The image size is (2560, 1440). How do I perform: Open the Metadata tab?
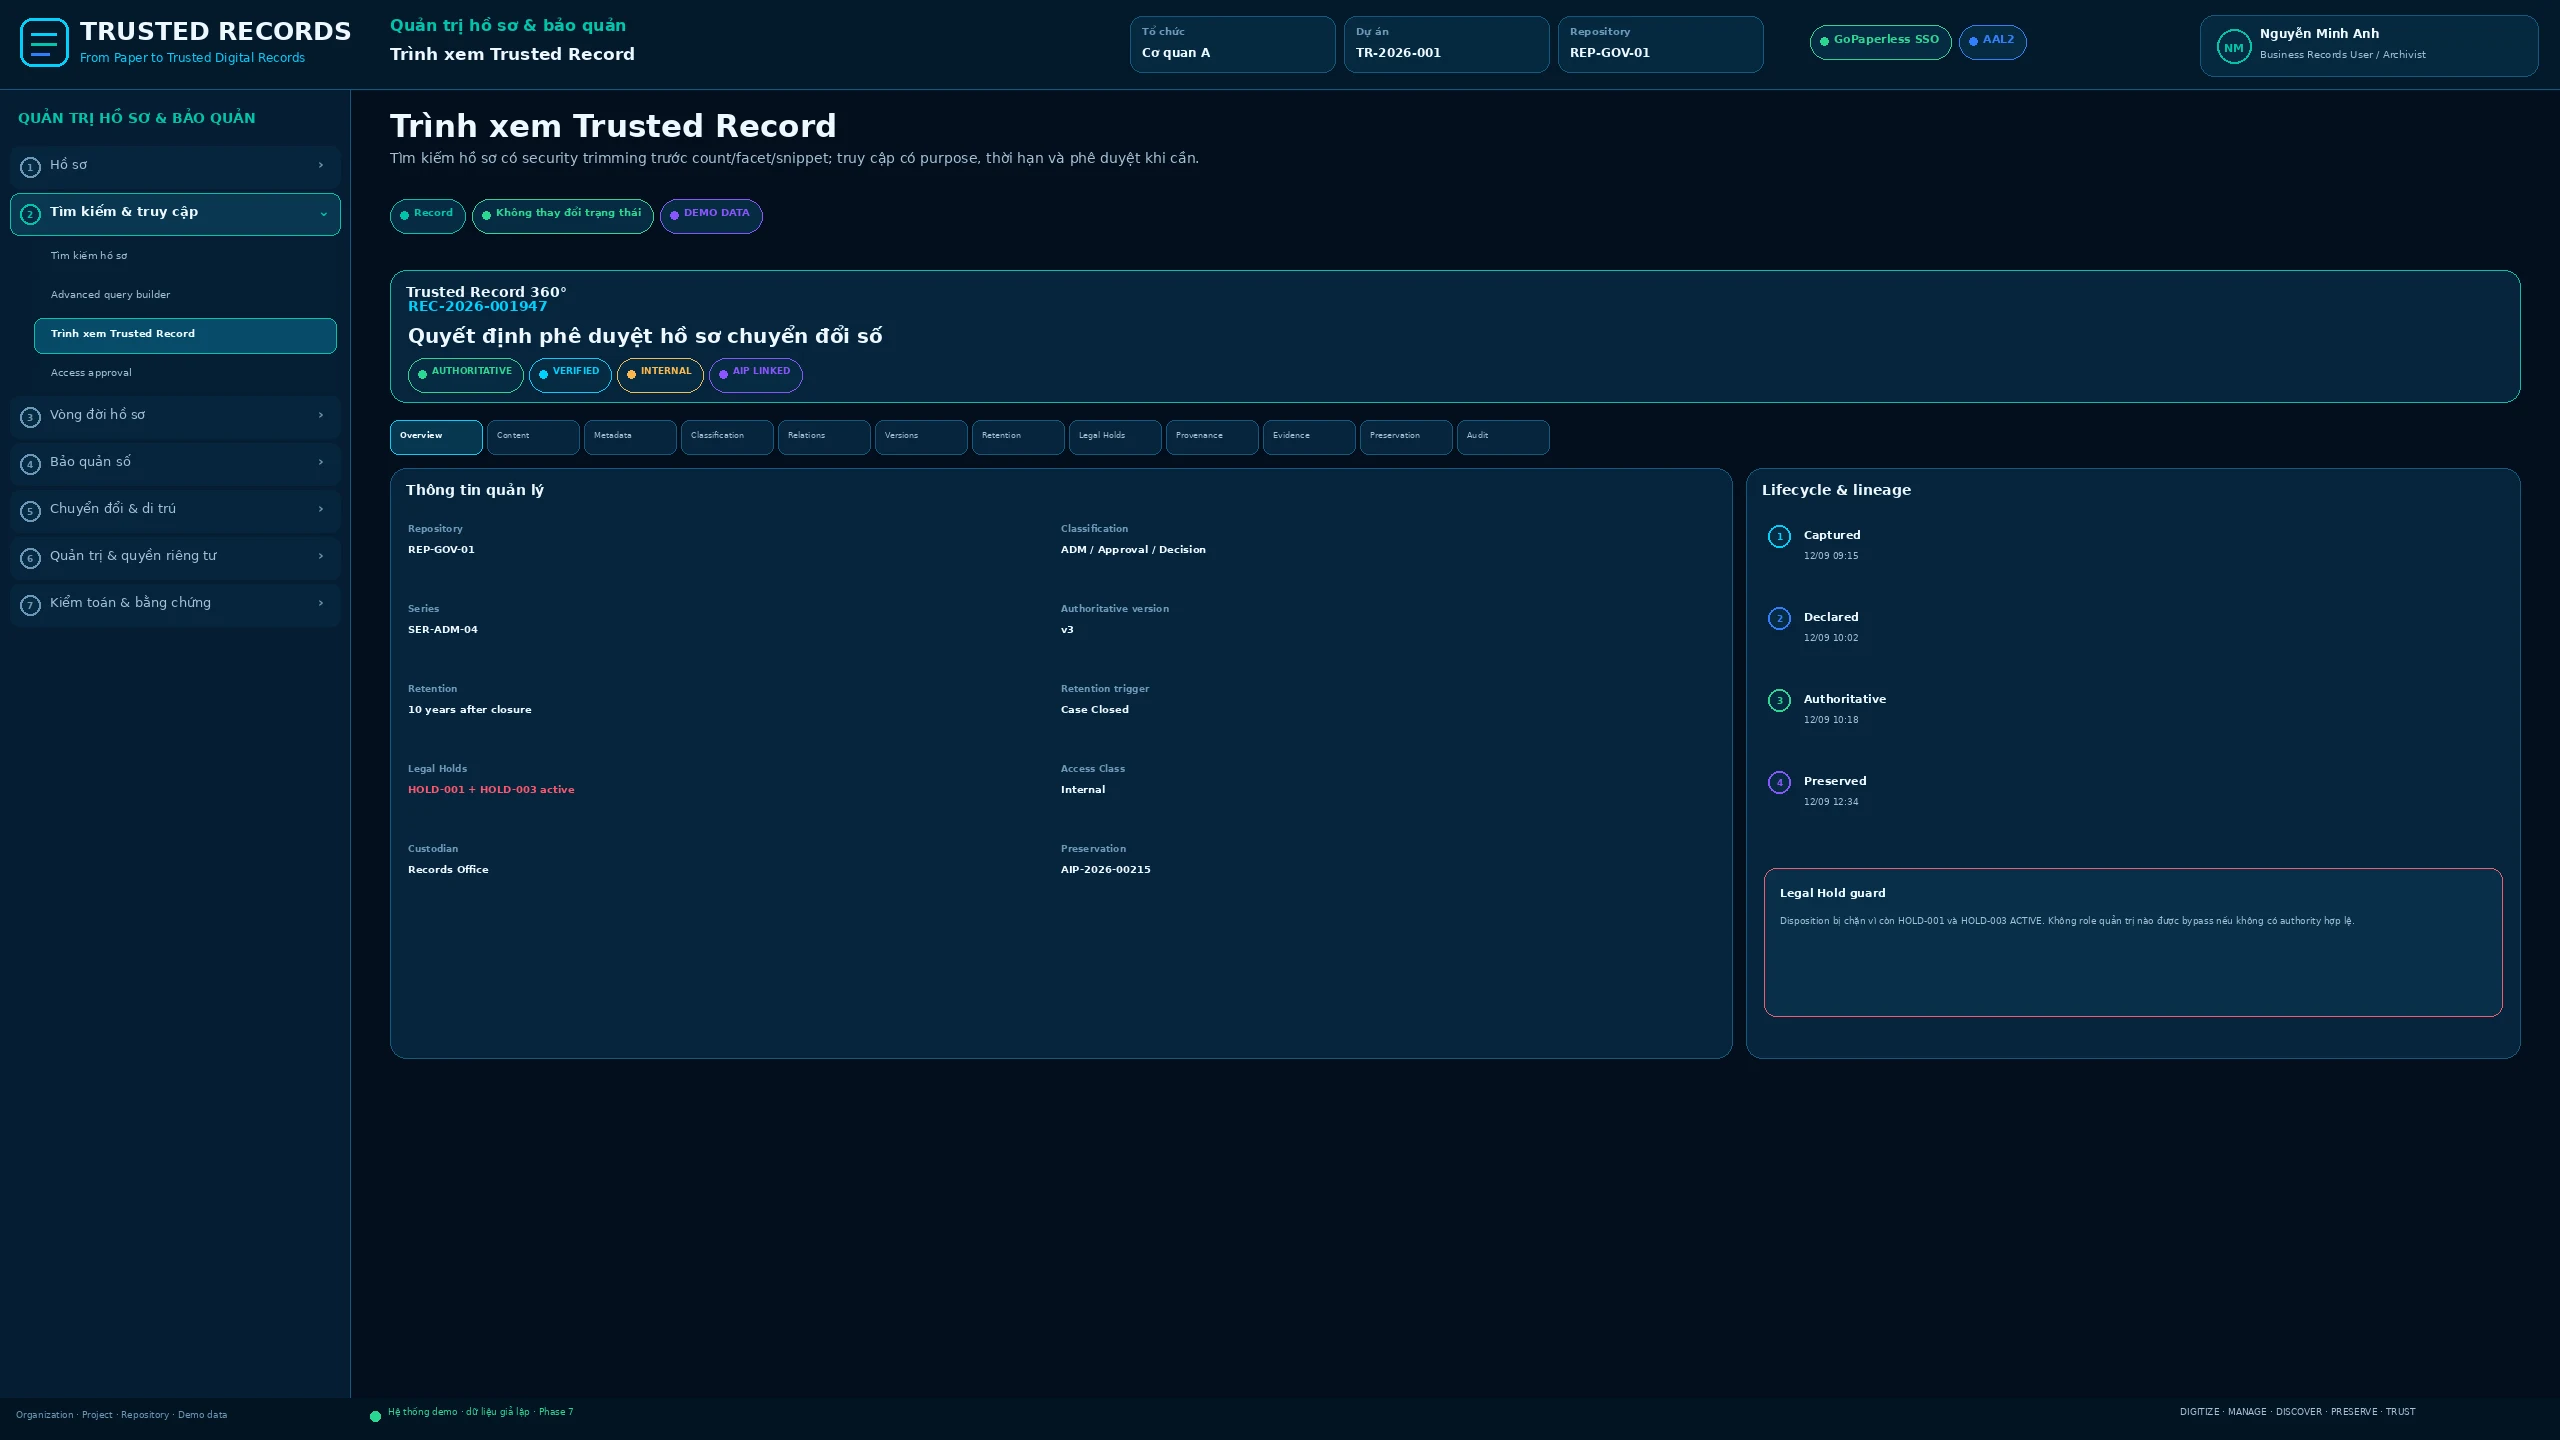tap(630, 437)
